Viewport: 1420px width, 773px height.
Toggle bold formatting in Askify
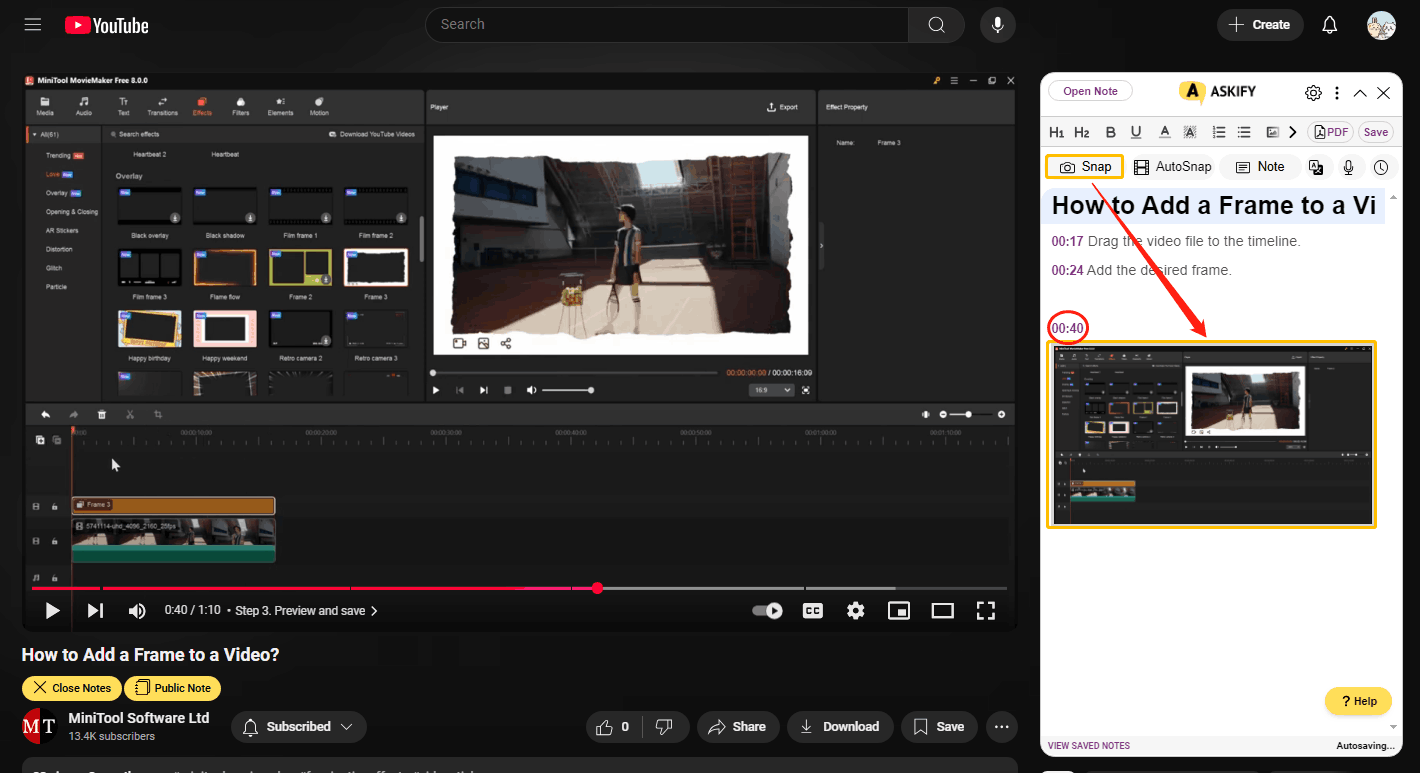pos(1110,132)
